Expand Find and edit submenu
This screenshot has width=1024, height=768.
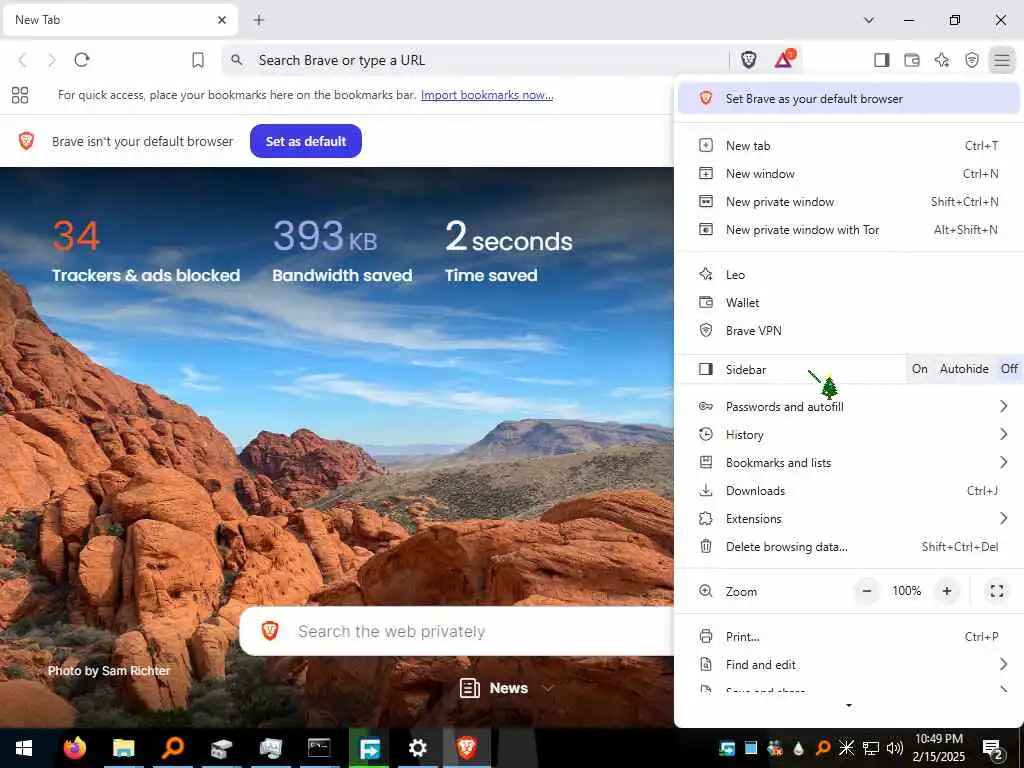pyautogui.click(x=849, y=664)
